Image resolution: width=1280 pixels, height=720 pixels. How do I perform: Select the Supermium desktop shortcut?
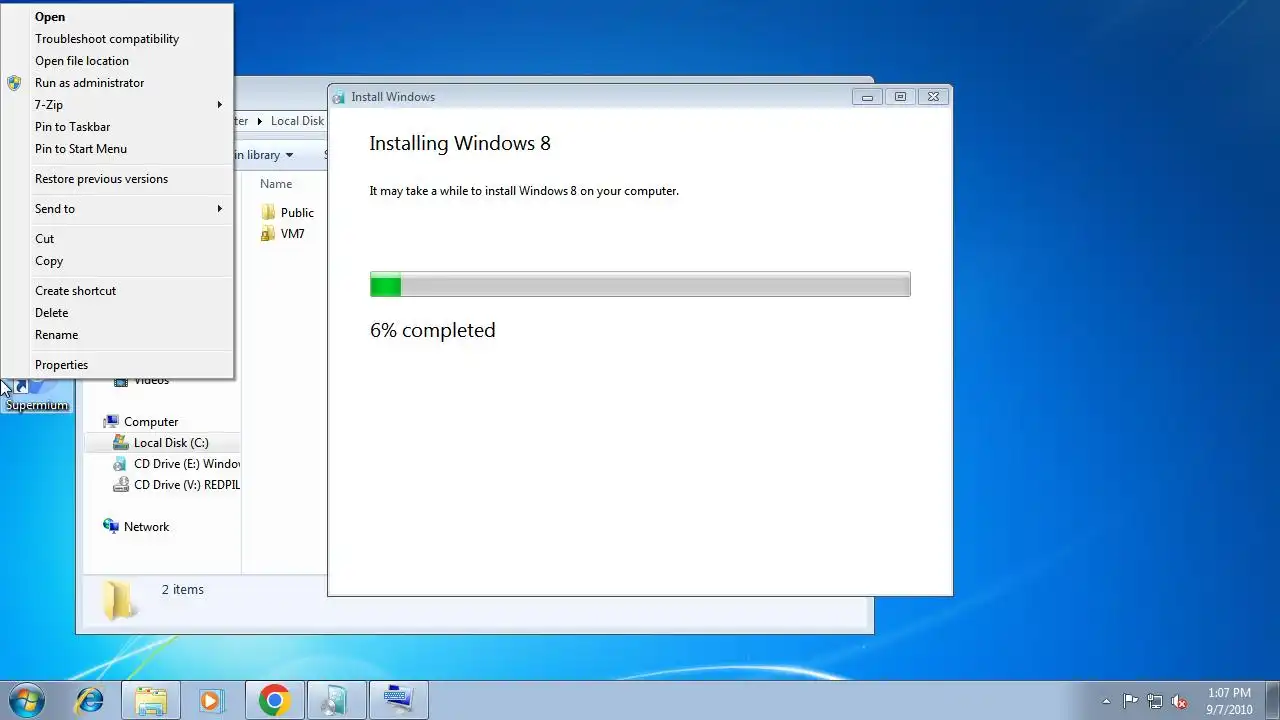(36, 396)
